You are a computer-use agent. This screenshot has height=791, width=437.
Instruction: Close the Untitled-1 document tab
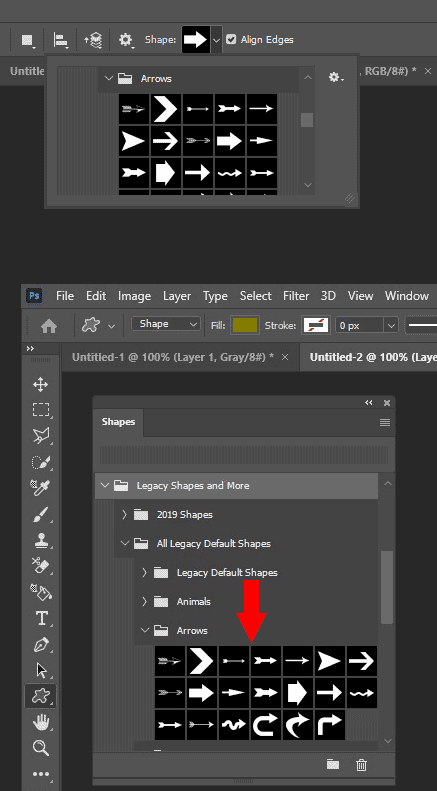point(285,357)
